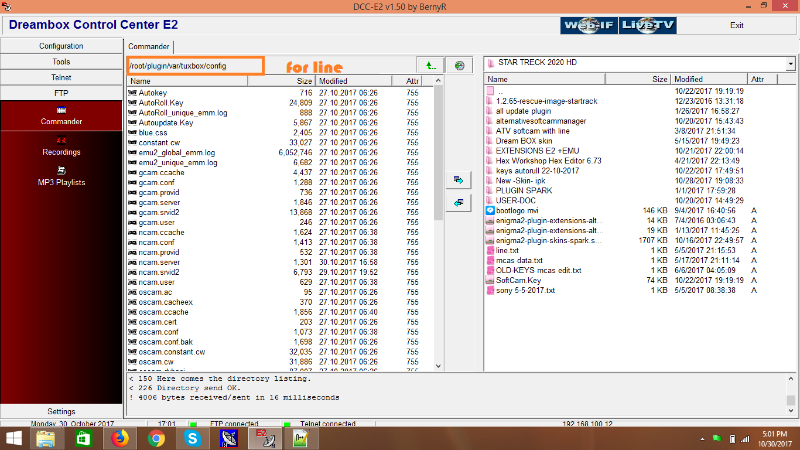This screenshot has width=800, height=450.
Task: Launch LiveTV
Action: point(647,25)
